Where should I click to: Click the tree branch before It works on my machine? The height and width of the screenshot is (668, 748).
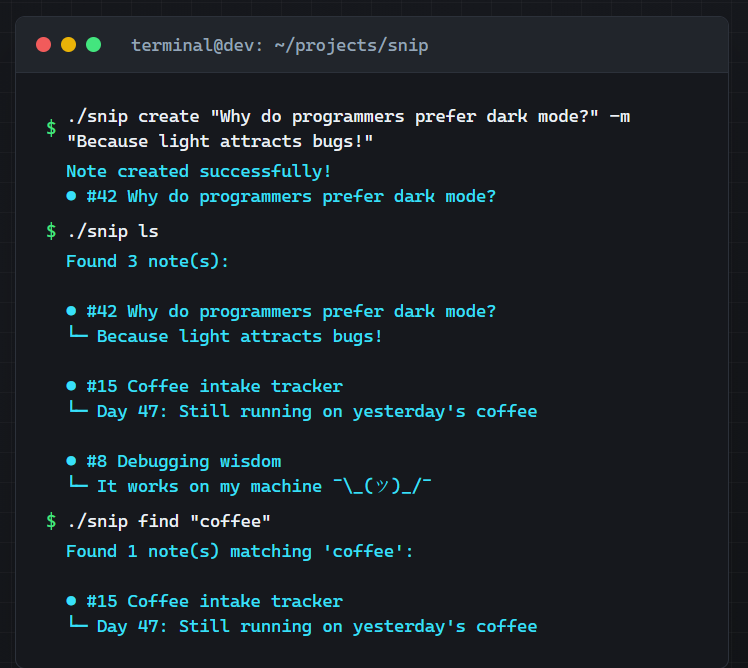77,483
